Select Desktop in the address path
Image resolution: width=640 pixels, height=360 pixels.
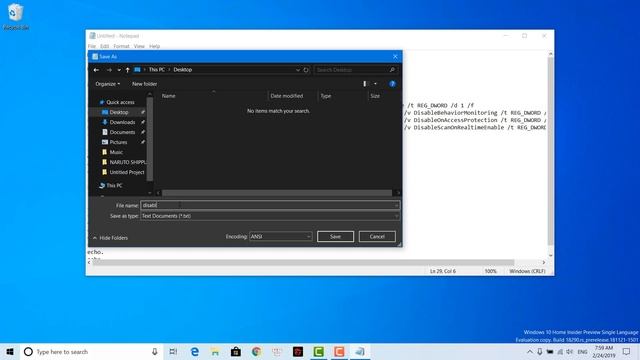click(182, 70)
